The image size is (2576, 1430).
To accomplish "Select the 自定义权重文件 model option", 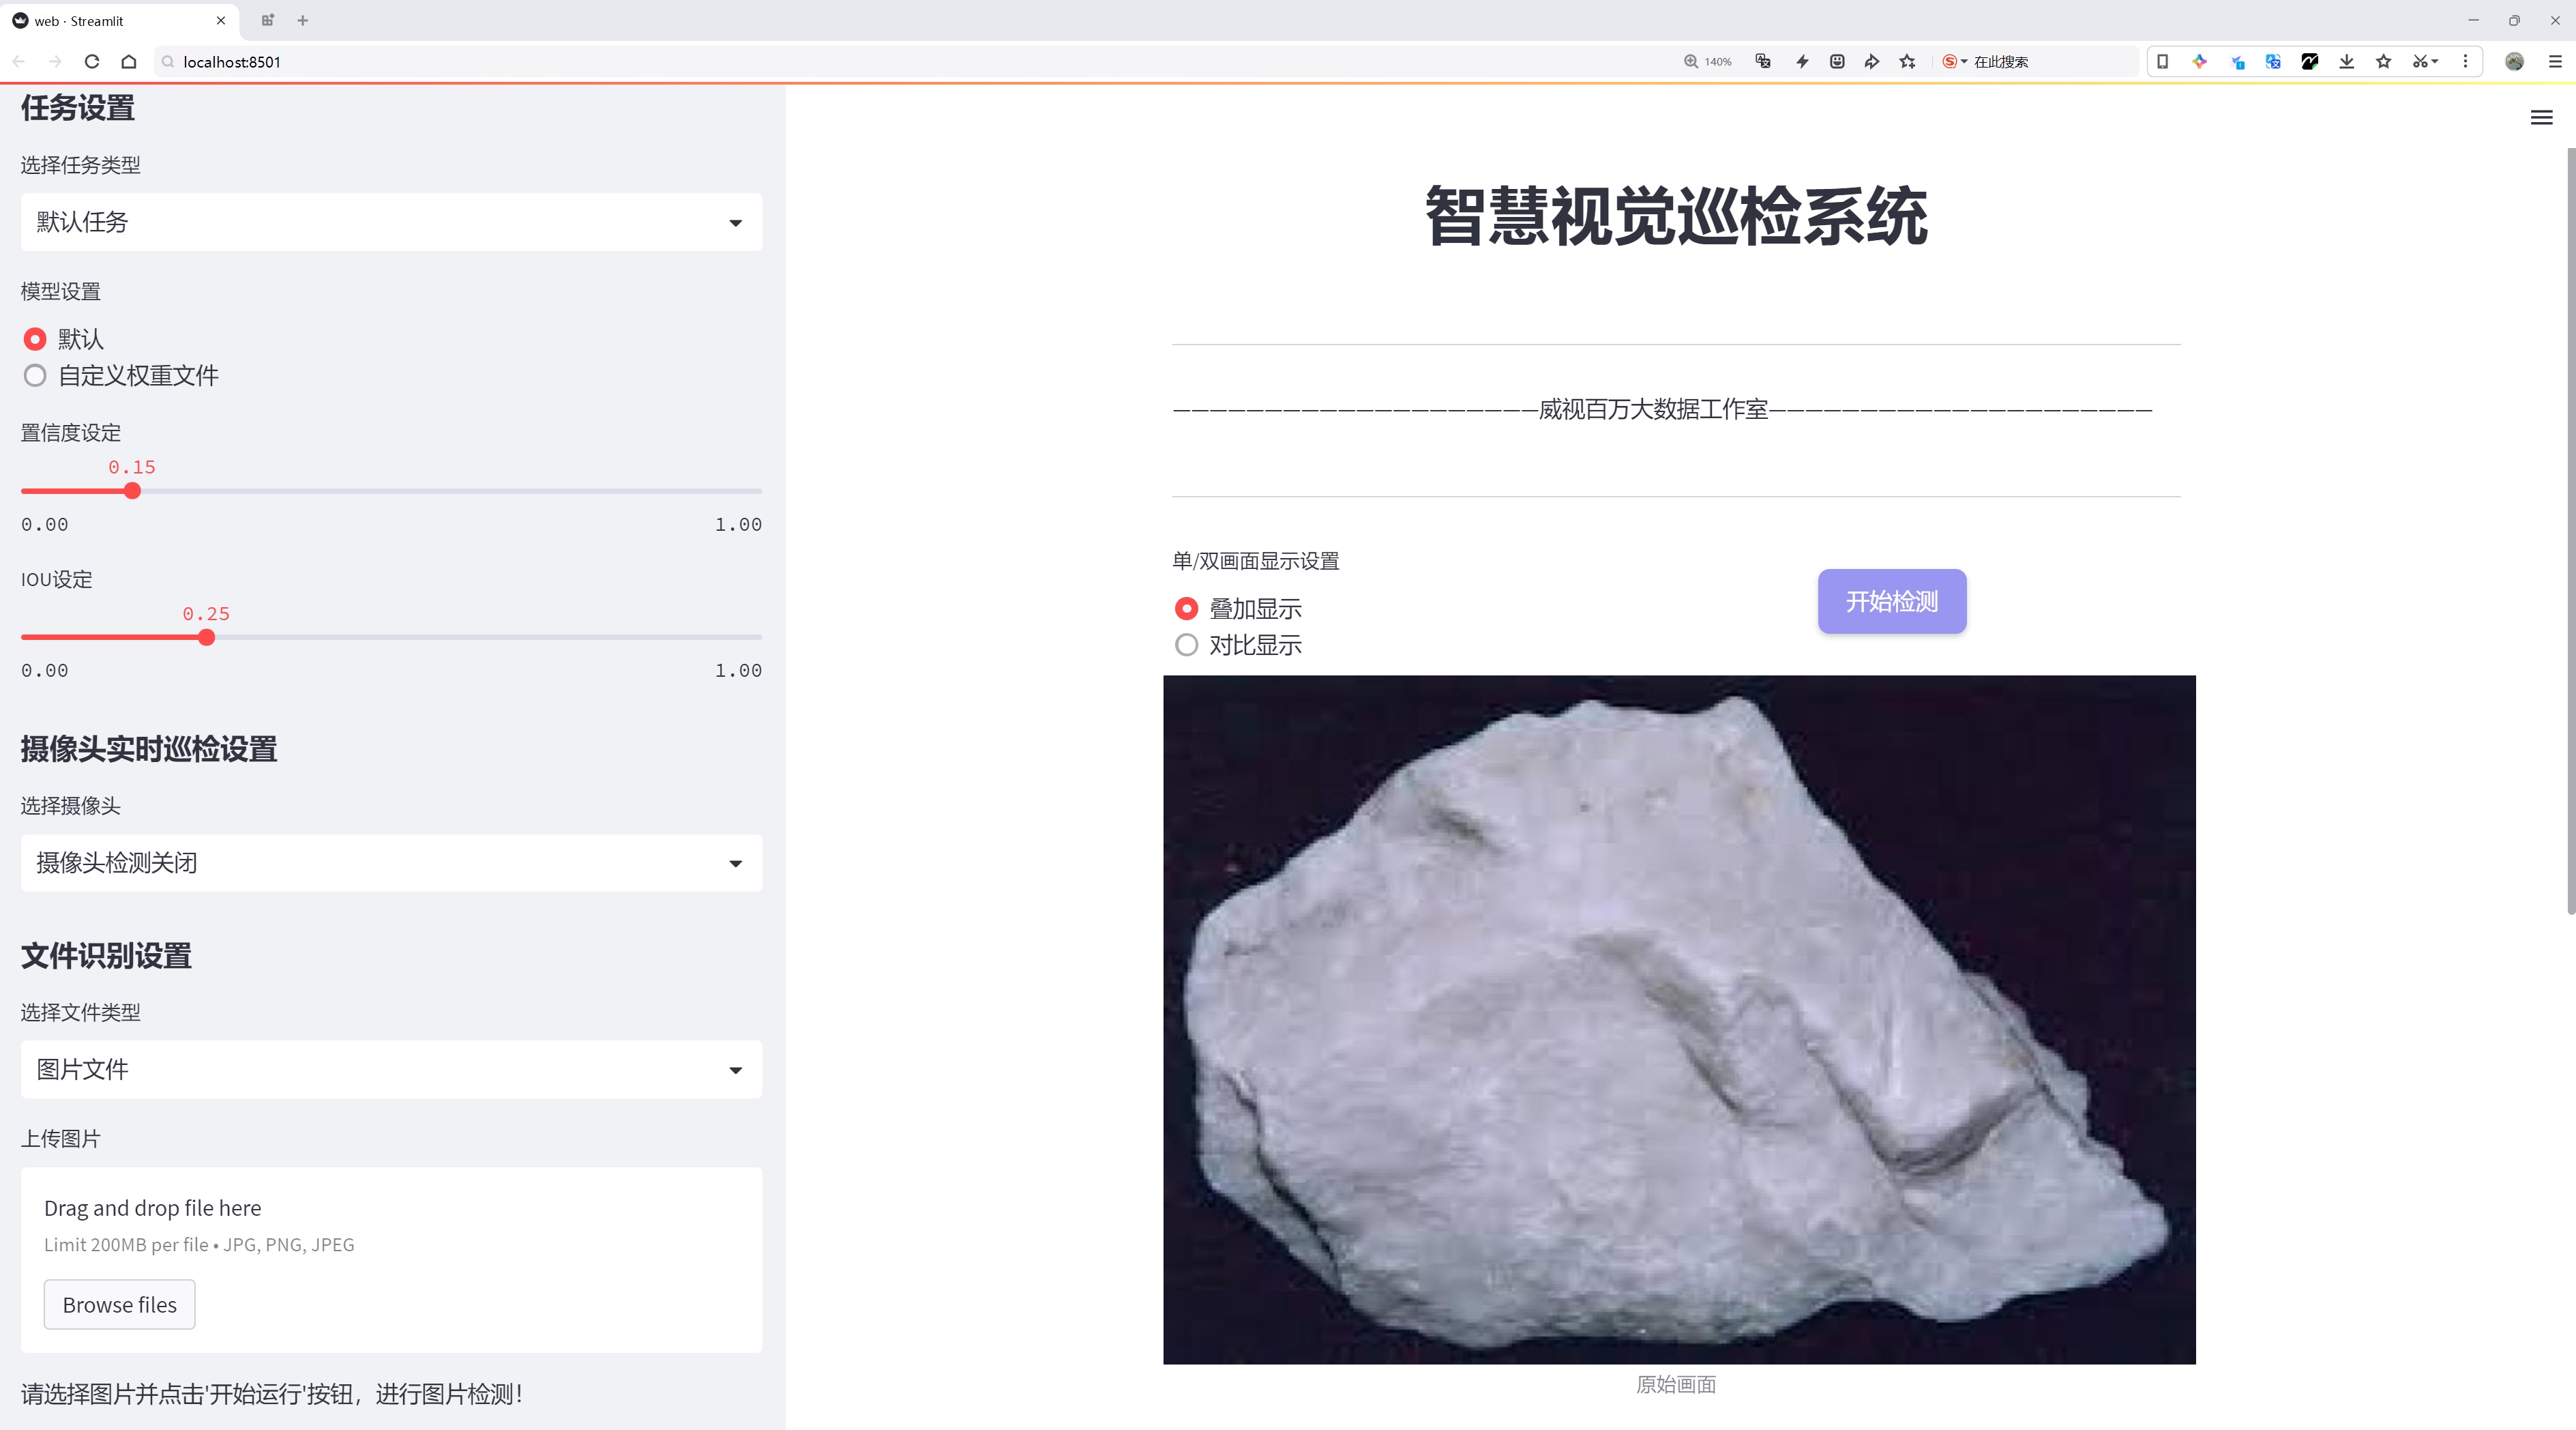I will [x=35, y=376].
